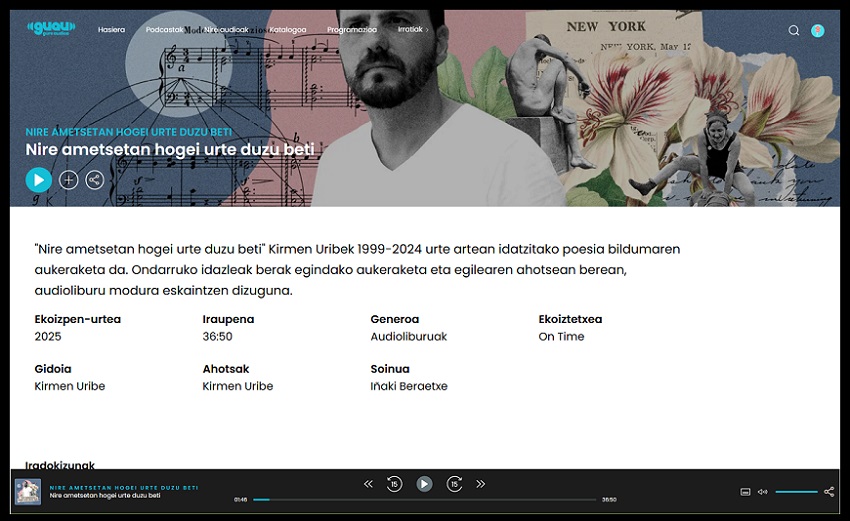Click Kirmen Uribe under Gidoia
The height and width of the screenshot is (521, 850).
click(x=69, y=386)
